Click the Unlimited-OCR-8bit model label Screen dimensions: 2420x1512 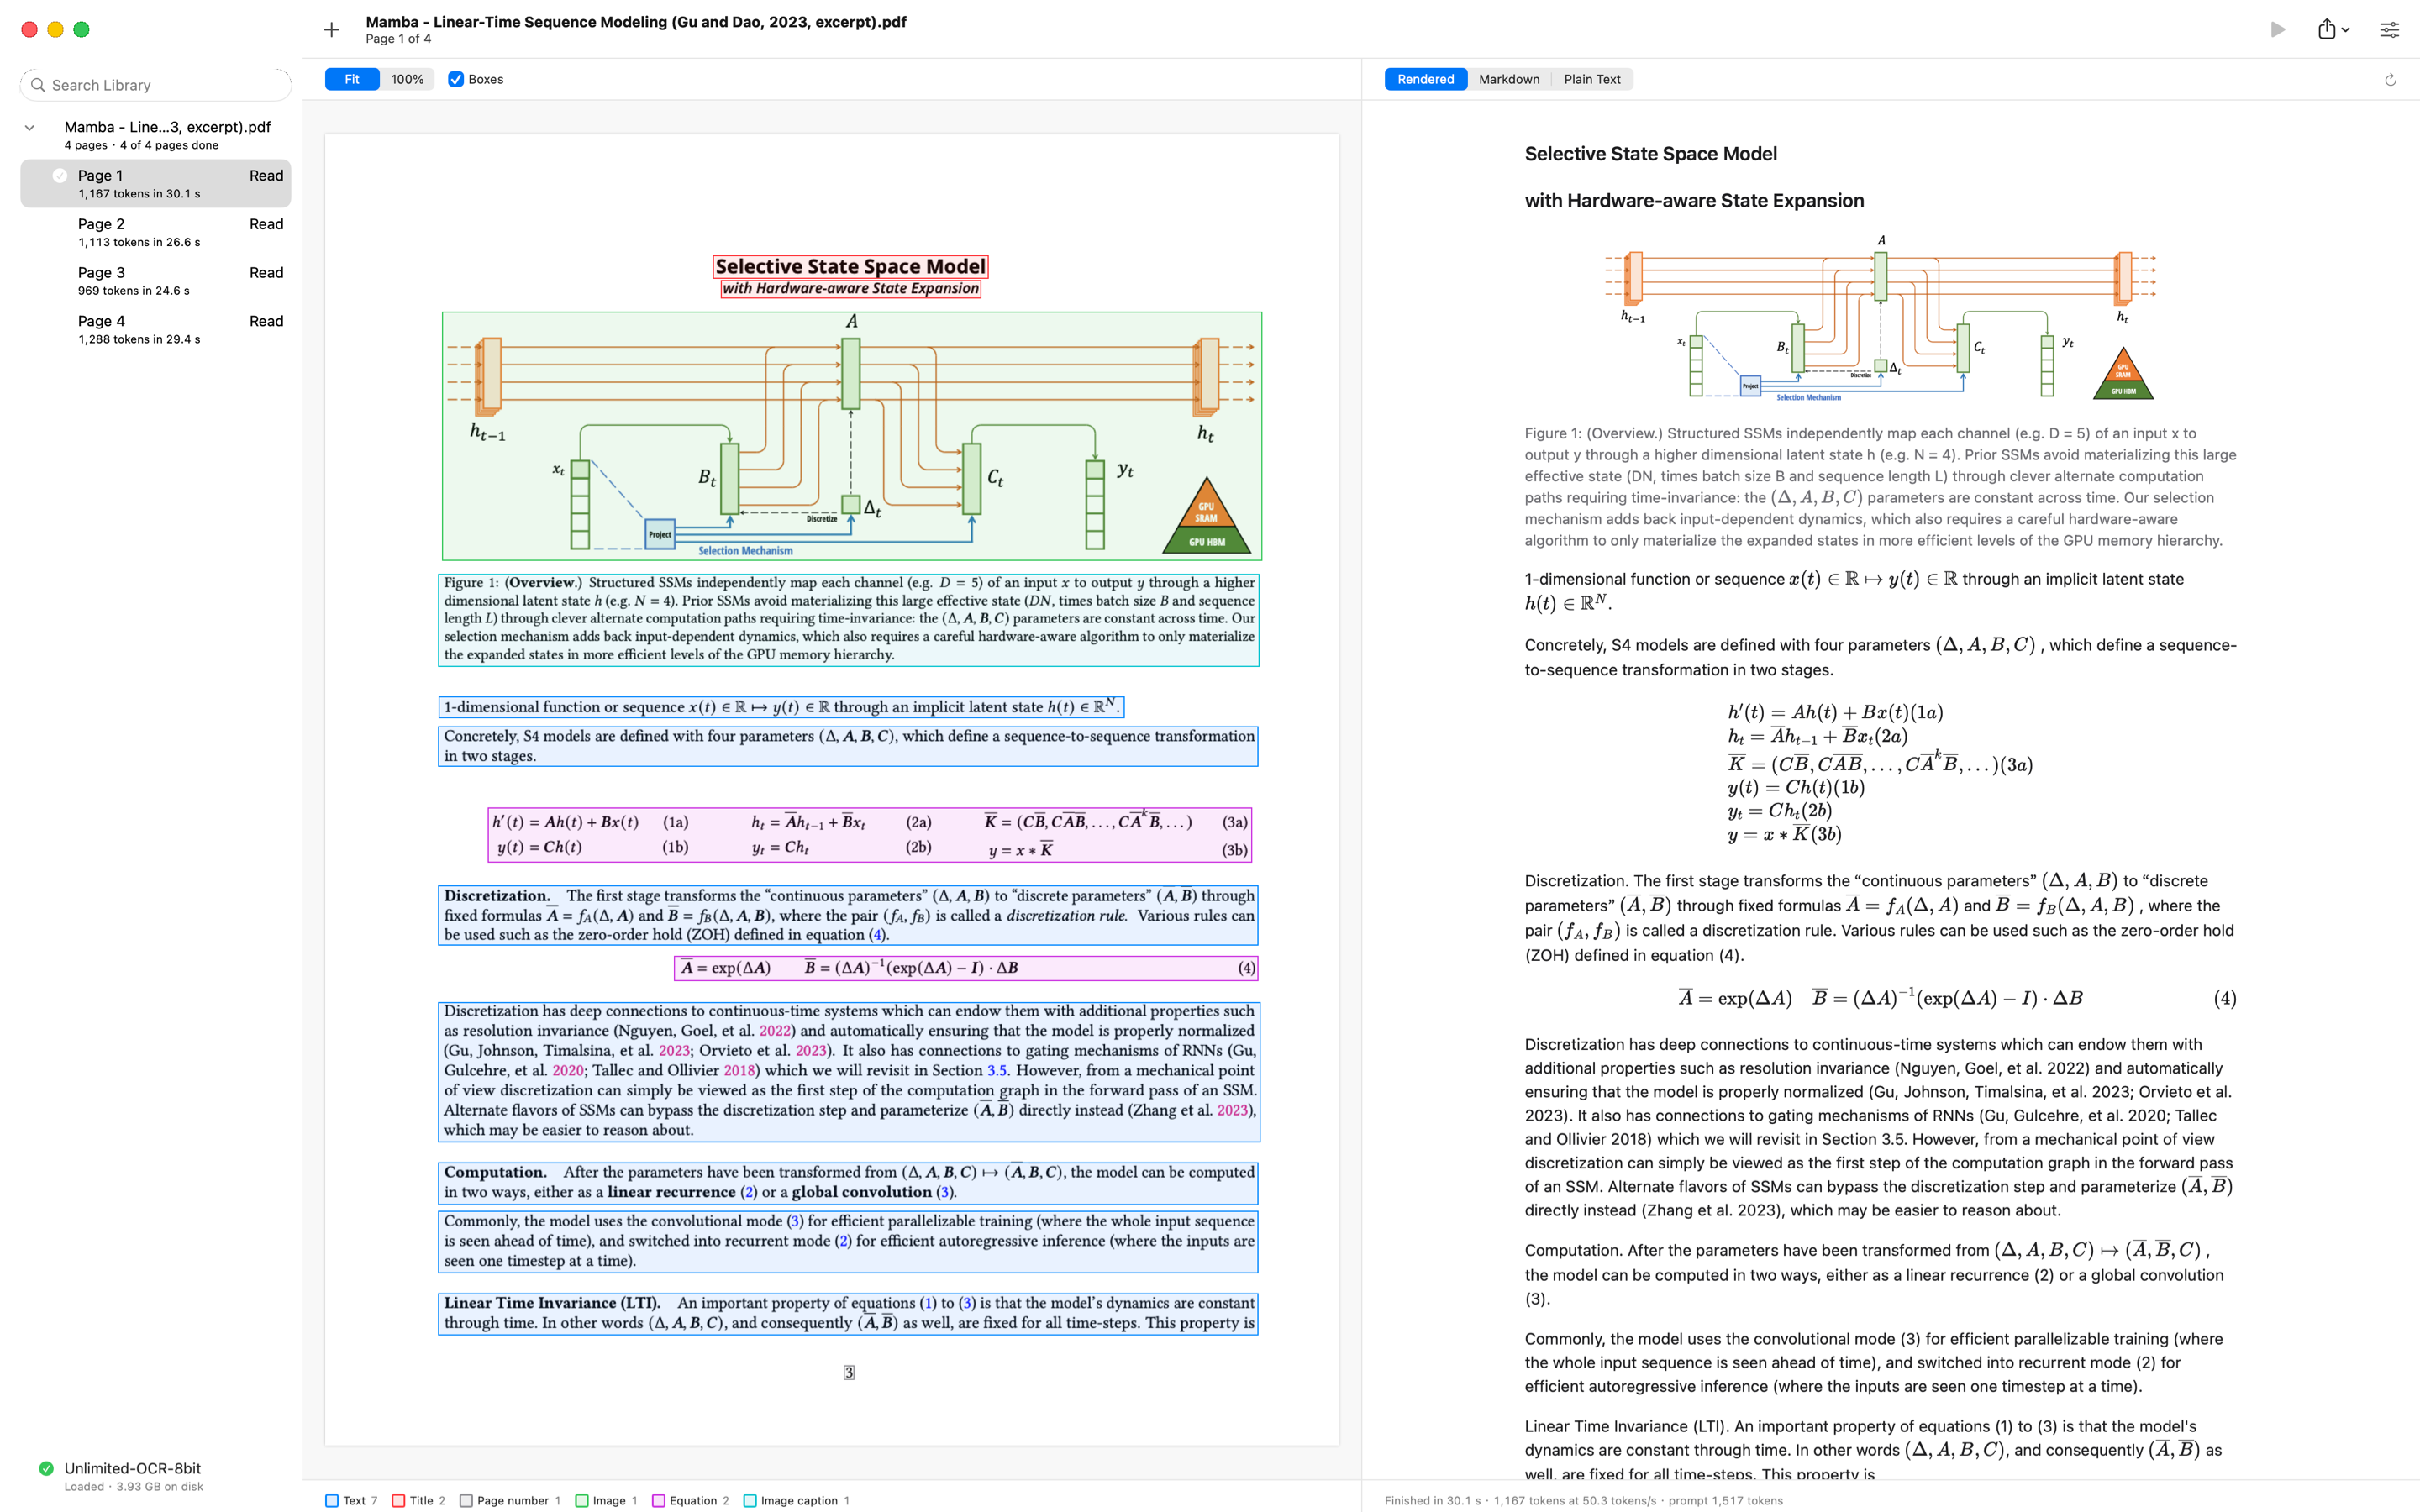(x=133, y=1468)
